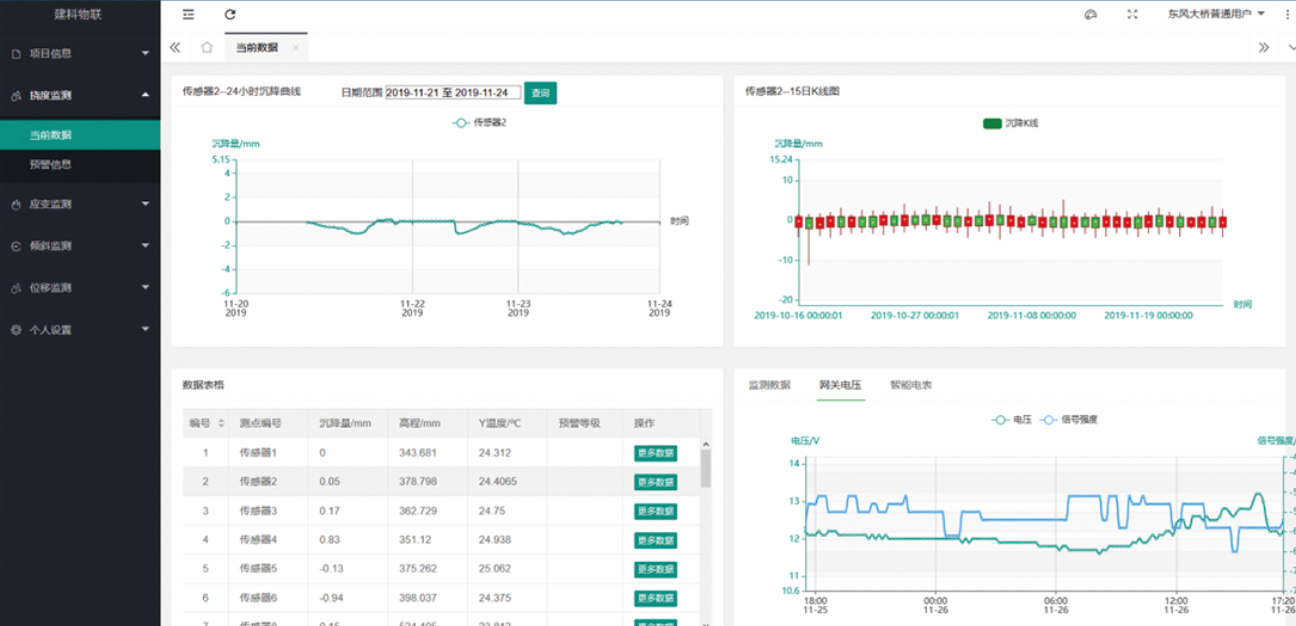Click 更多数据 for 传感器3
Viewport: 1296px width, 626px height.
655,511
